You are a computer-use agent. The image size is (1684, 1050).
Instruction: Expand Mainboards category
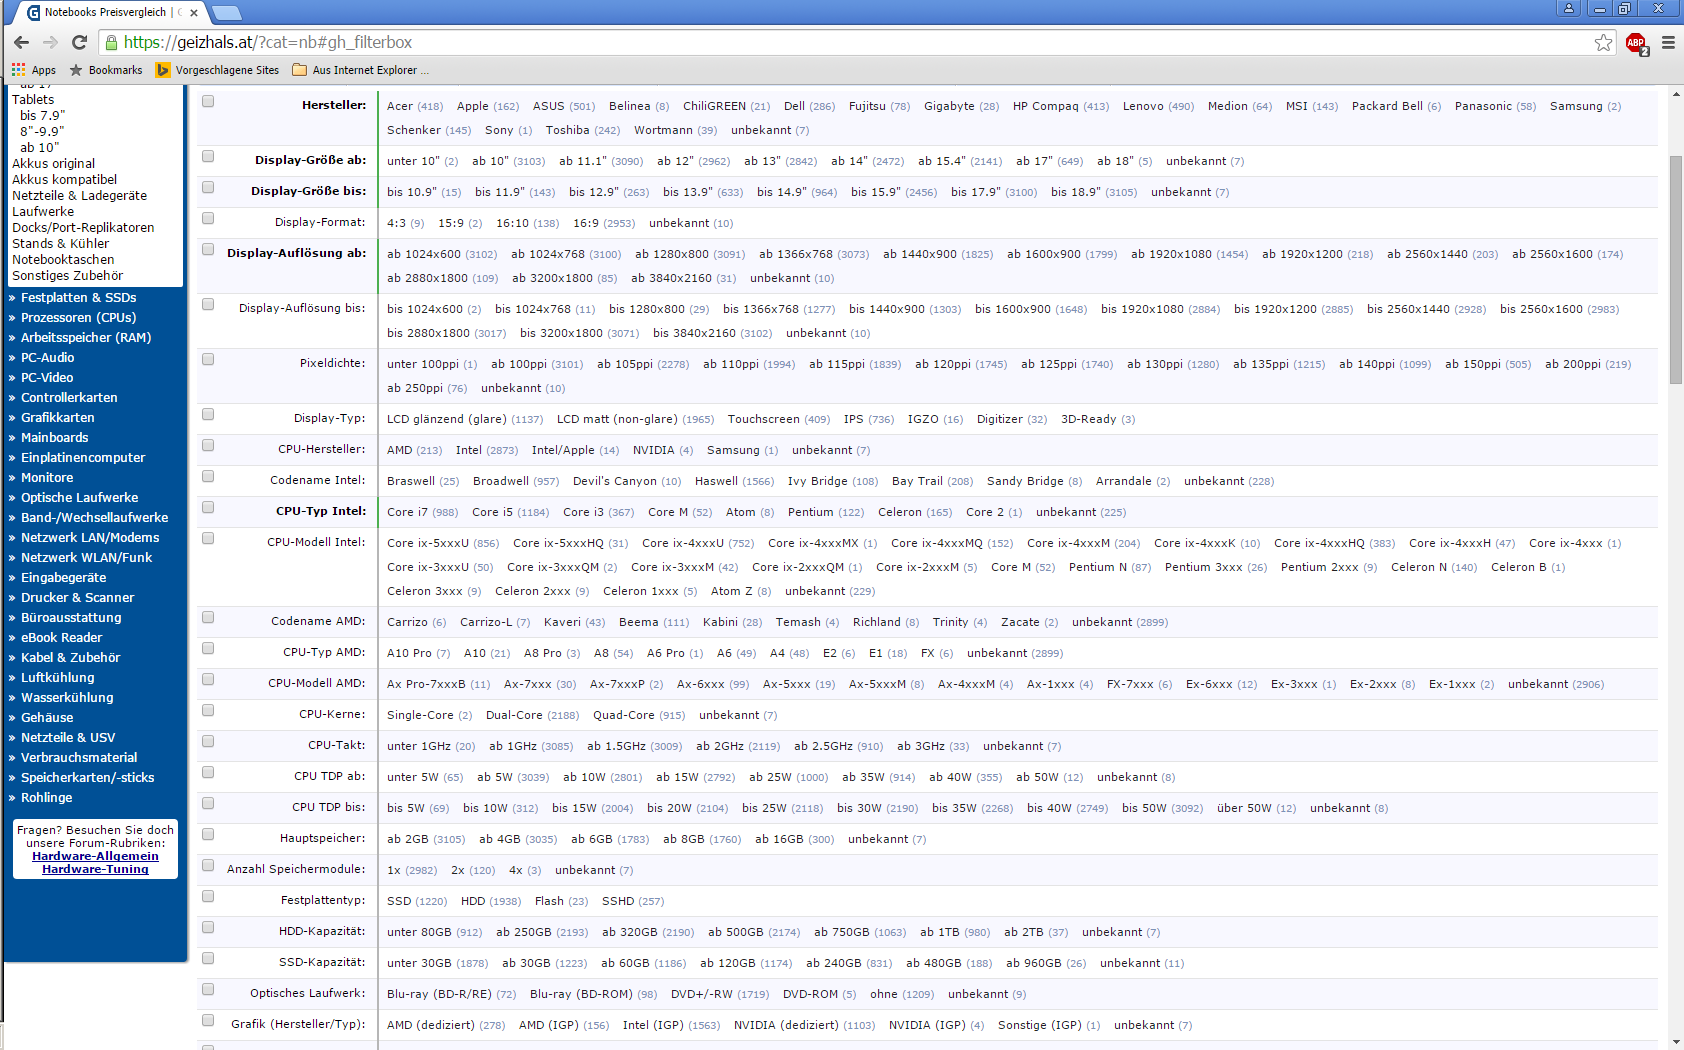coord(54,437)
